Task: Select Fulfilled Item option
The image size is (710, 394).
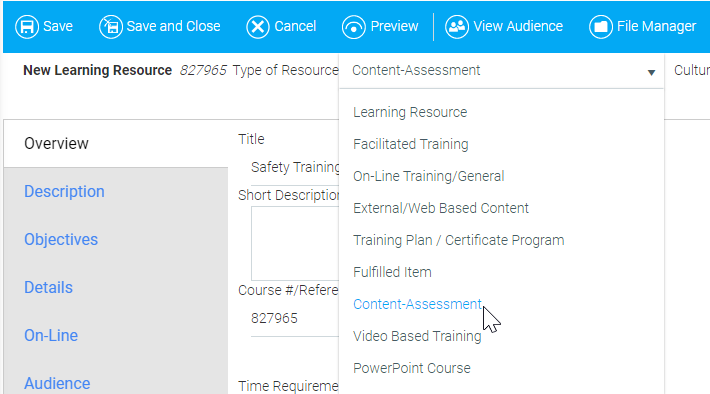Action: (393, 272)
